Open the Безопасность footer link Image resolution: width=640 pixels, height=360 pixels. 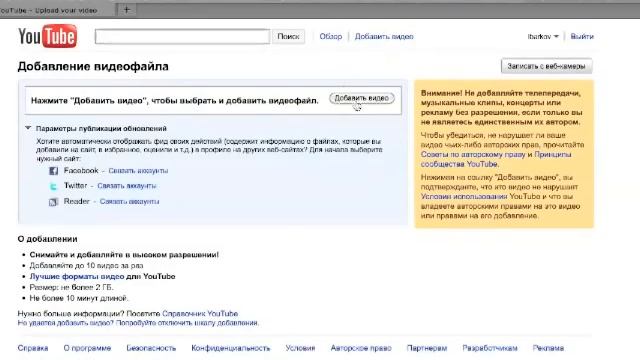click(151, 348)
